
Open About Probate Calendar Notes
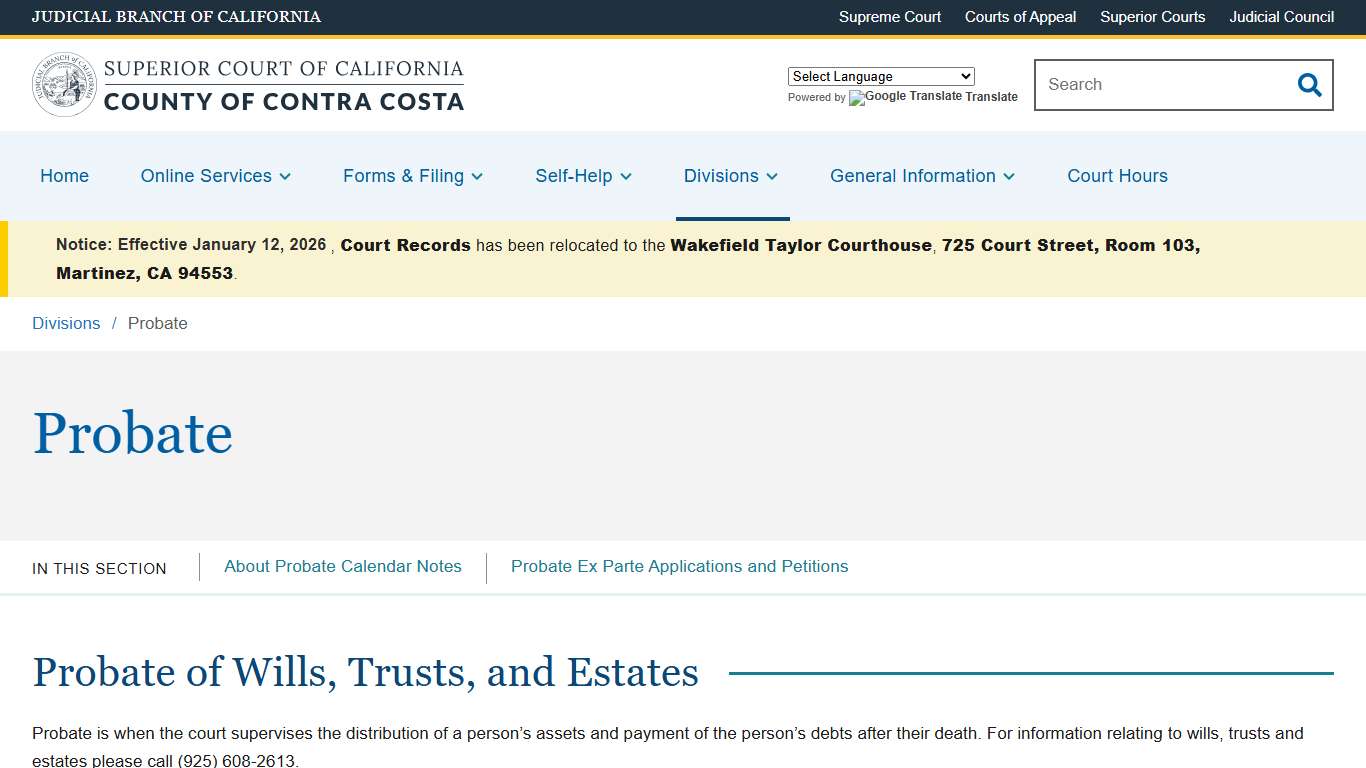[342, 566]
